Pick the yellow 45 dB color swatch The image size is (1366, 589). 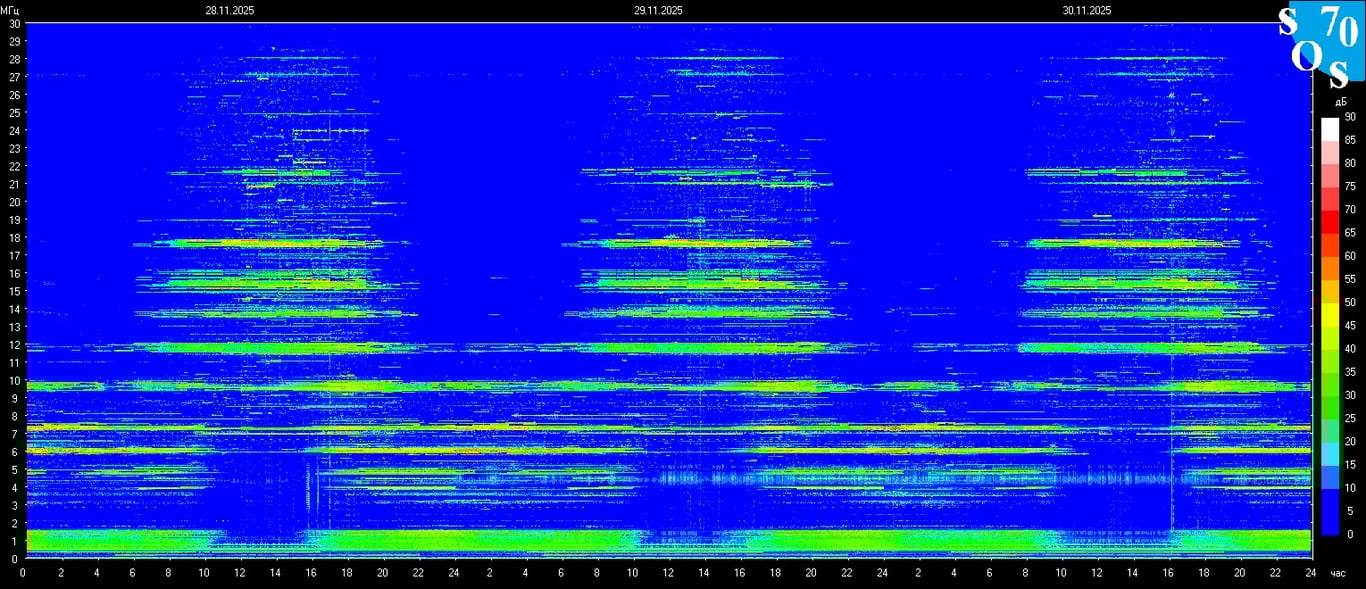1330,325
